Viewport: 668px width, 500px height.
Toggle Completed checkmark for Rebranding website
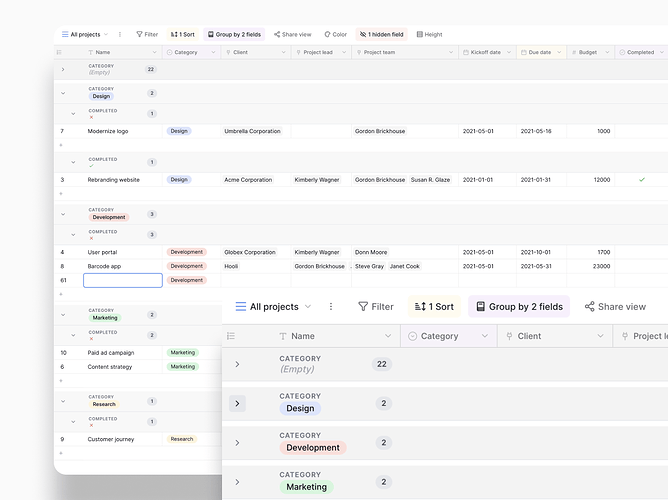(x=642, y=180)
